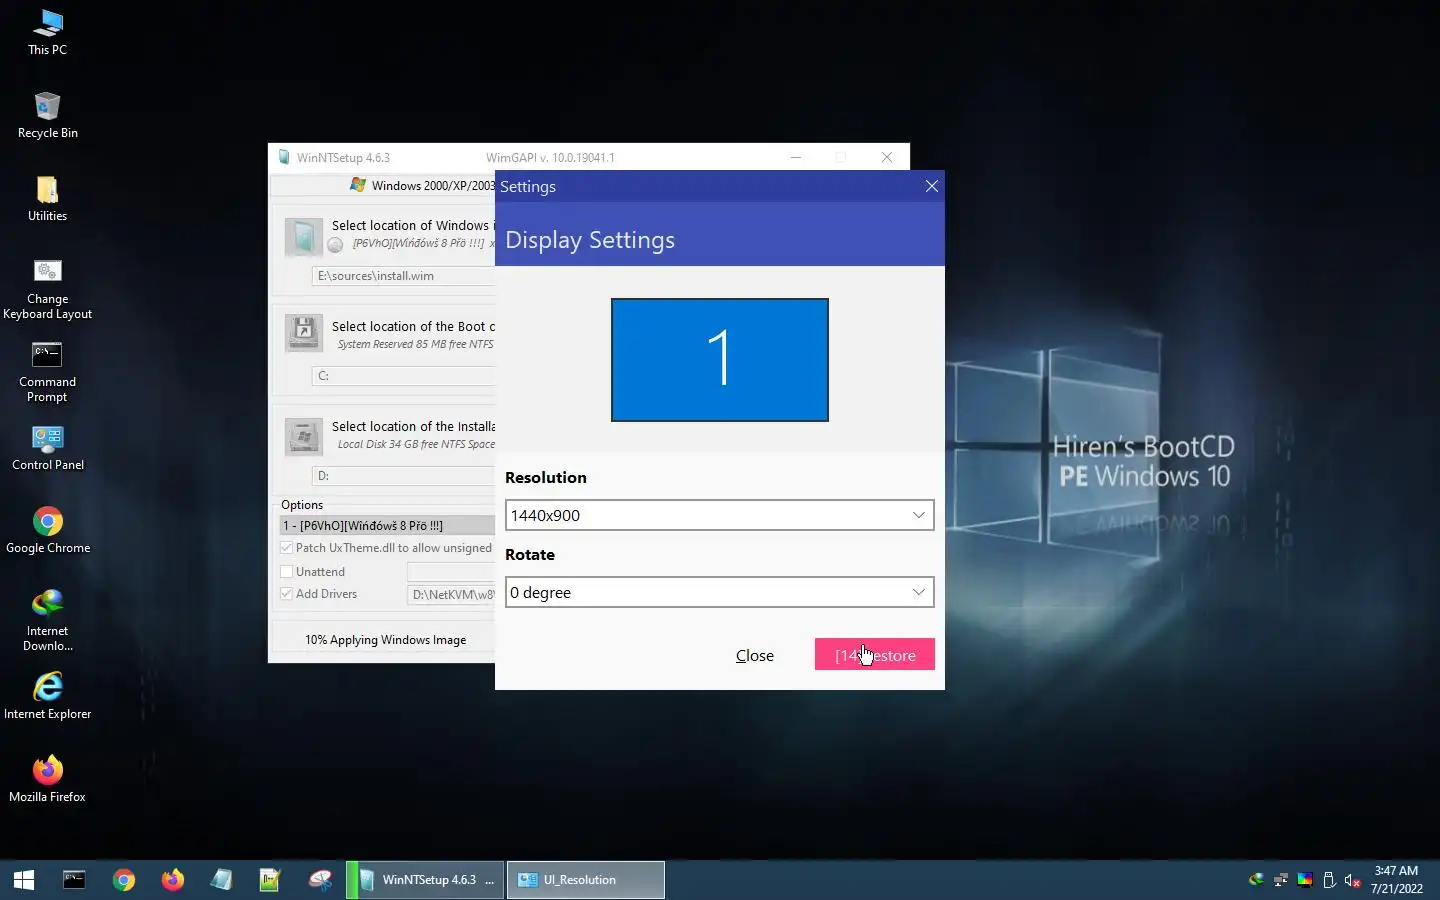Screen dimensions: 1440x900
Task: Click the installation drive icon in WinNTSetup
Action: pos(303,436)
